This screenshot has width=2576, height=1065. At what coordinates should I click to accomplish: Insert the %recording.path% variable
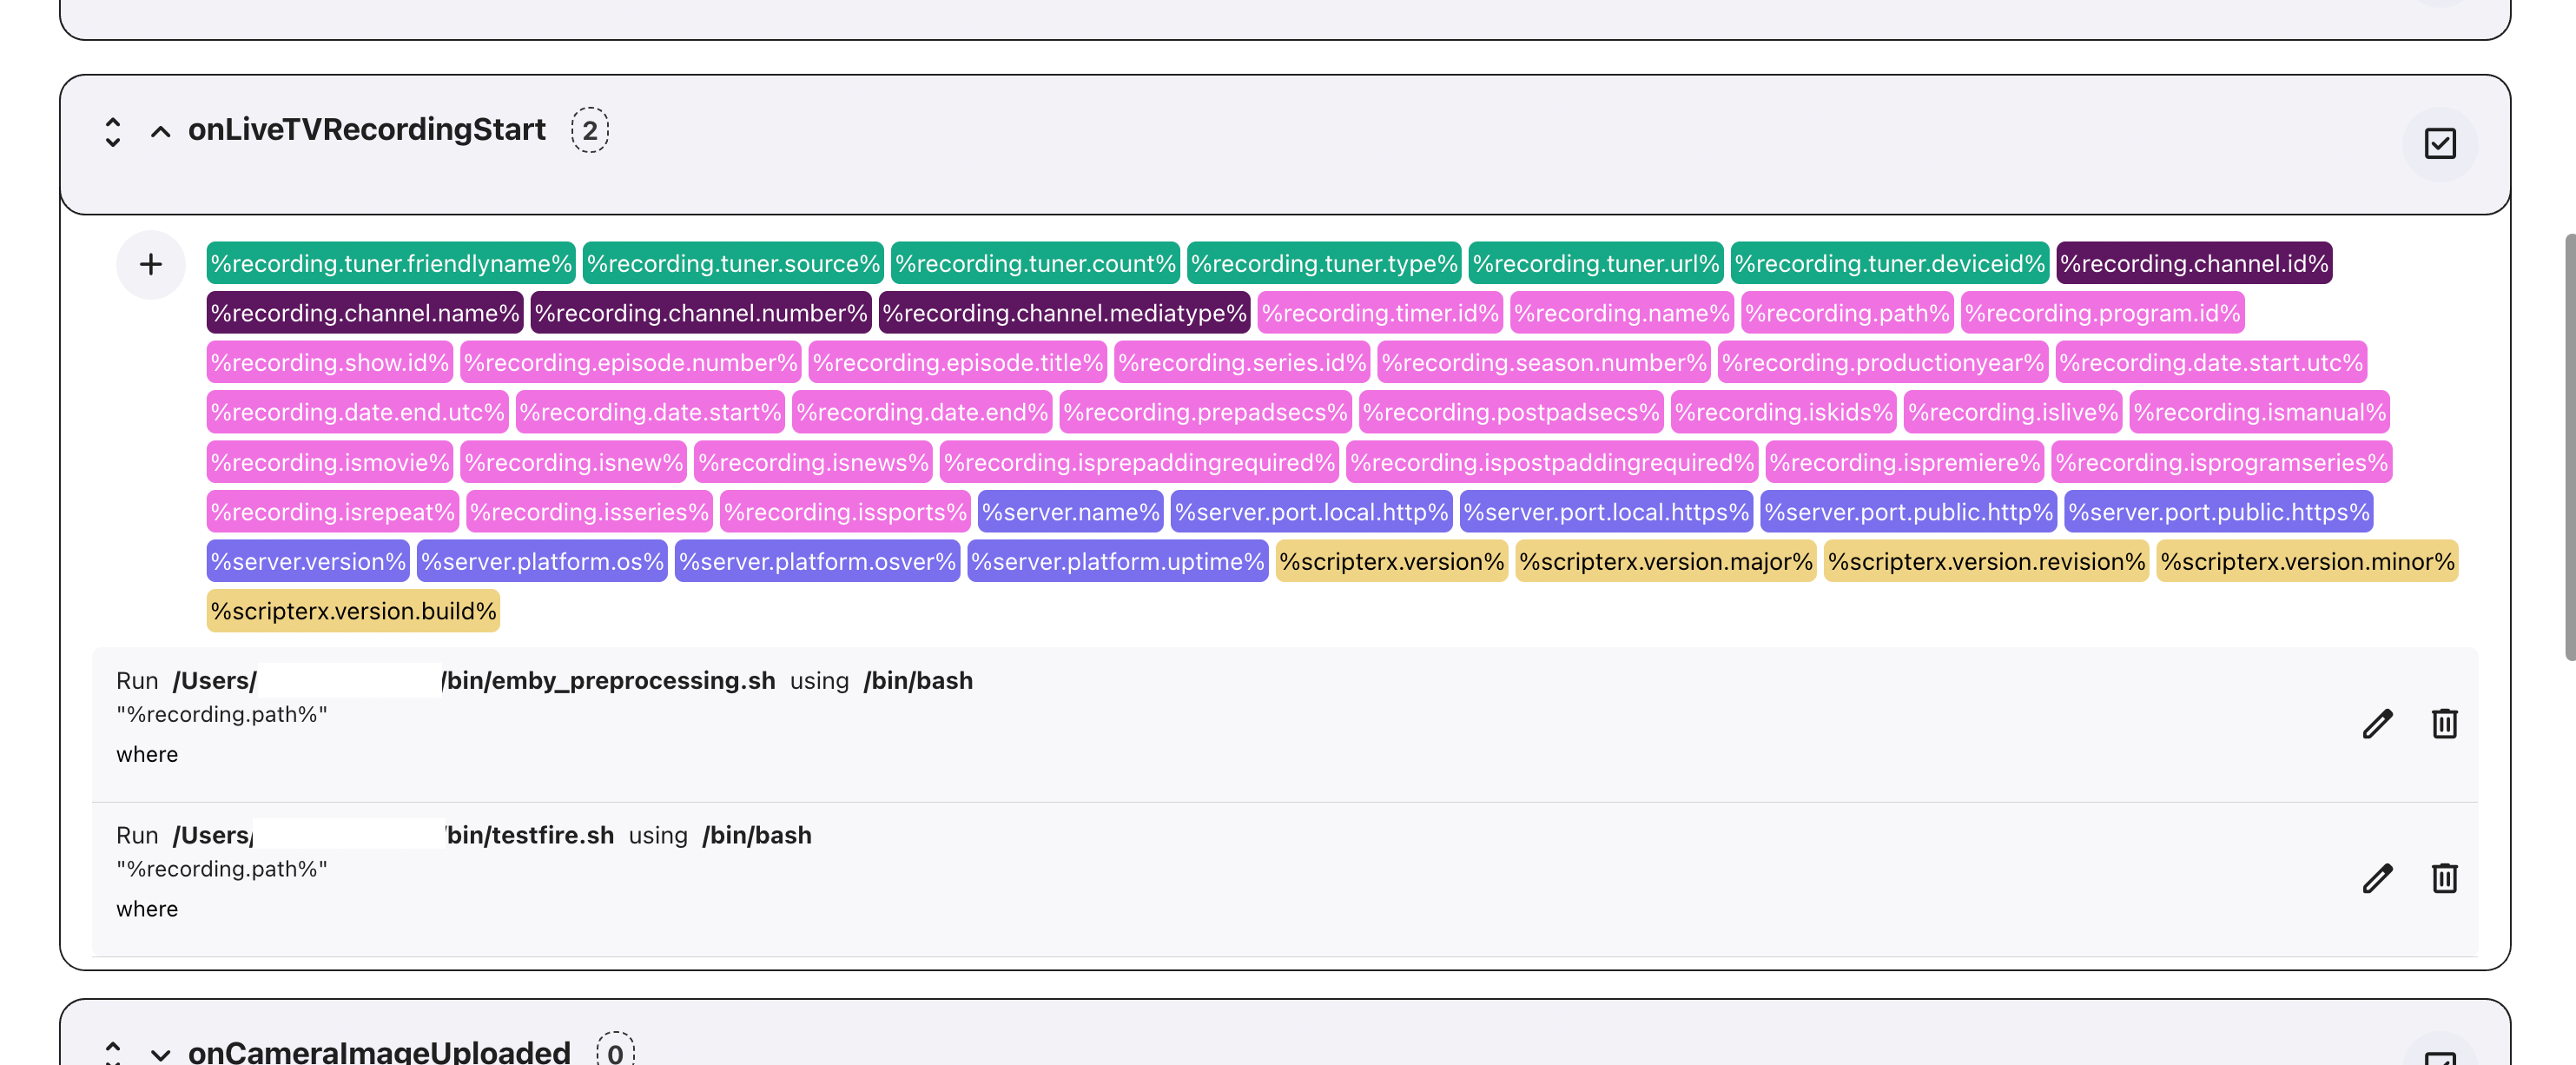[x=1846, y=312]
